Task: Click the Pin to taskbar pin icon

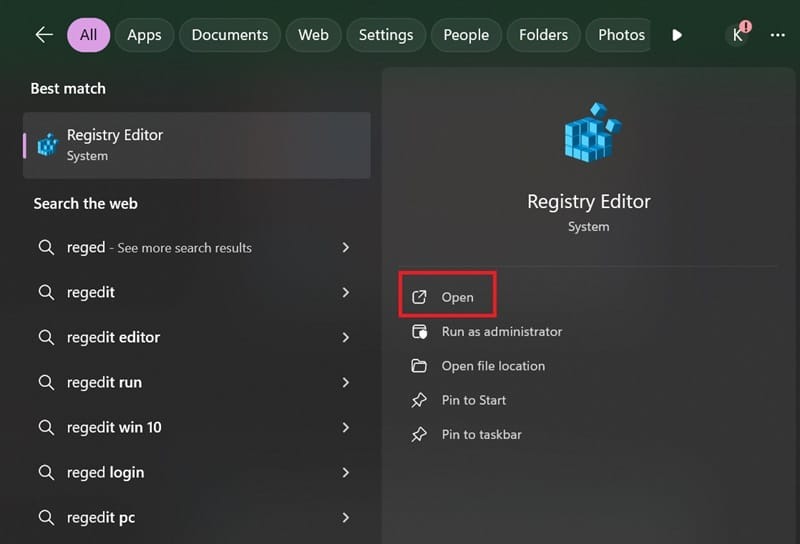Action: pyautogui.click(x=419, y=434)
